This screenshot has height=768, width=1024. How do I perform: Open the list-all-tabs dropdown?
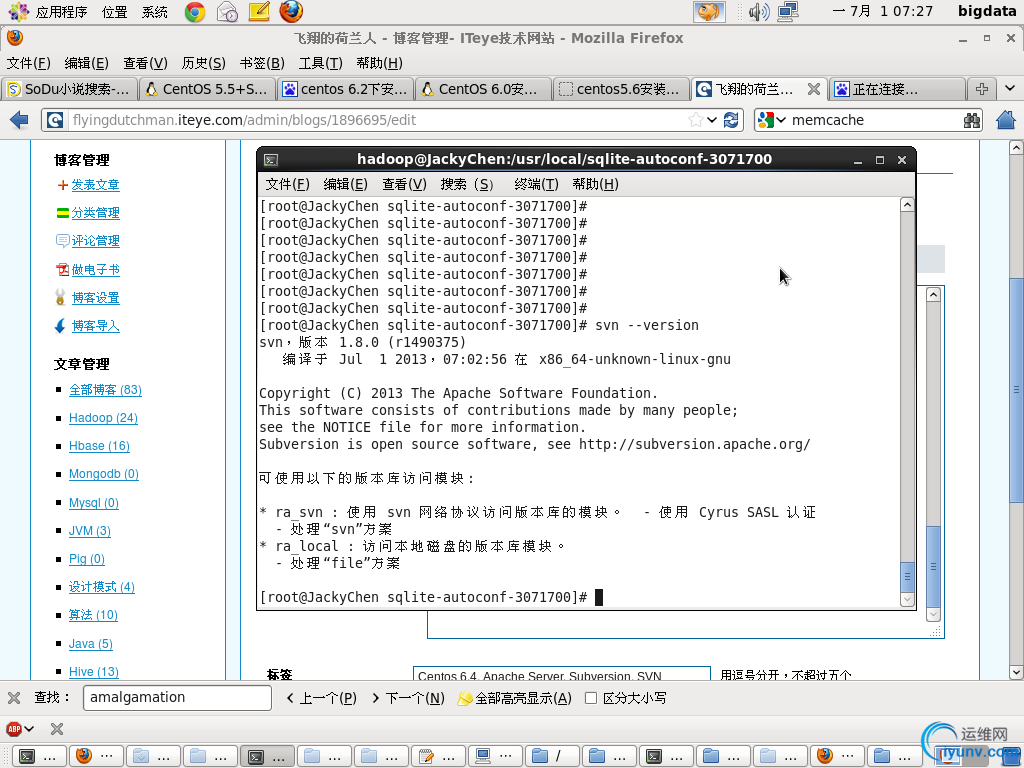point(1010,89)
